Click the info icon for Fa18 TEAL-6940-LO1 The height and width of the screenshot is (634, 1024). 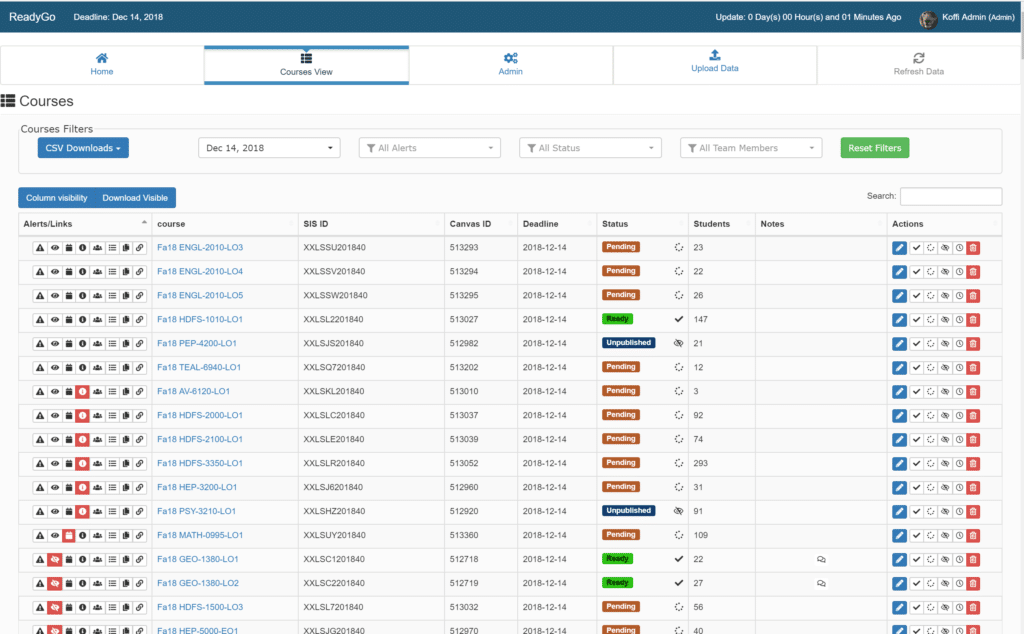(x=83, y=367)
